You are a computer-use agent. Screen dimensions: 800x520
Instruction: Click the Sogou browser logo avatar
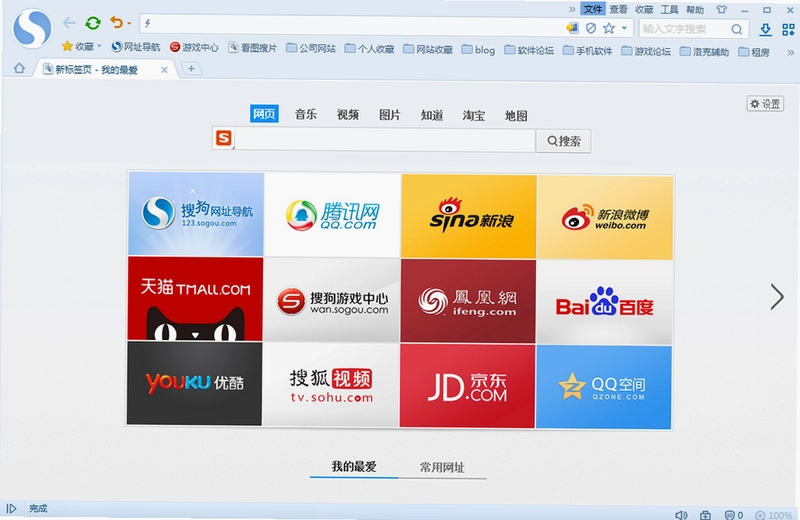pos(32,29)
